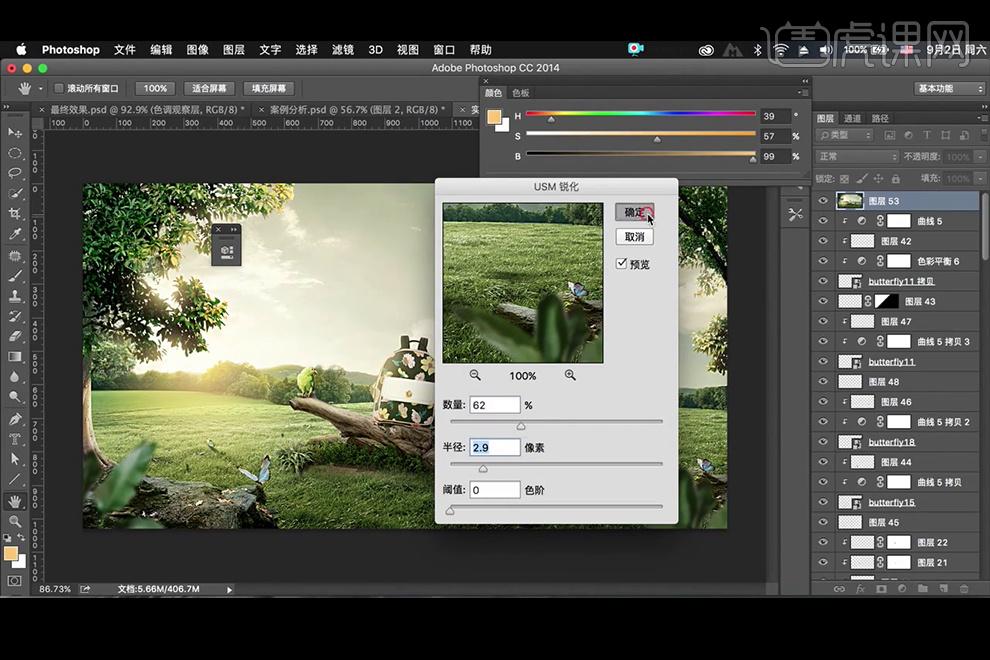Select the History Brush tool

click(15, 316)
